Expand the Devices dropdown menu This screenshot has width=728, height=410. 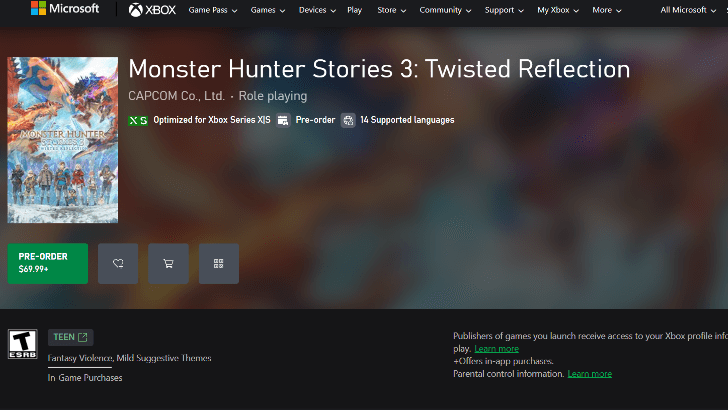click(317, 10)
